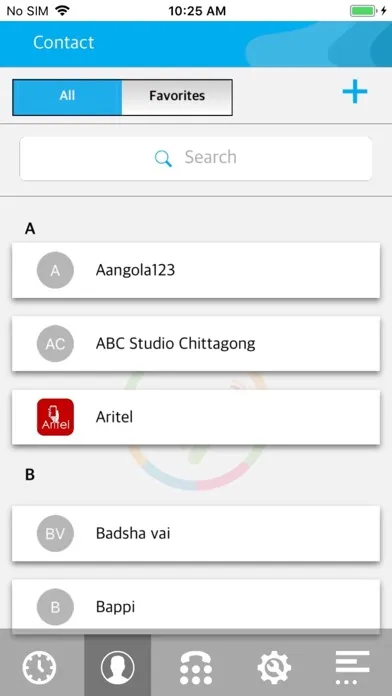Open the dial pad phone icon
This screenshot has width=392, height=696.
(196, 667)
